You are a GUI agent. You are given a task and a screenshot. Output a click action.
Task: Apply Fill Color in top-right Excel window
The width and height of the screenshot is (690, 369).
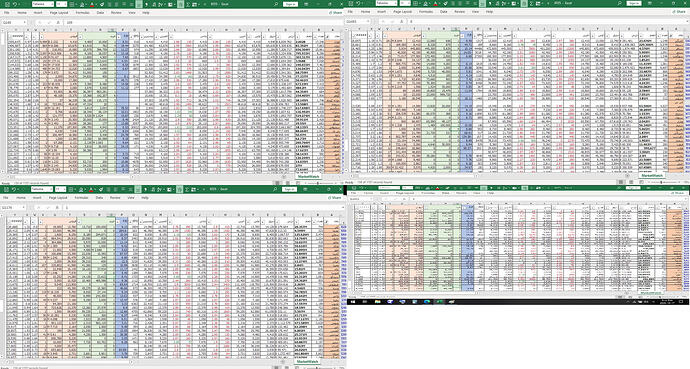click(425, 3)
